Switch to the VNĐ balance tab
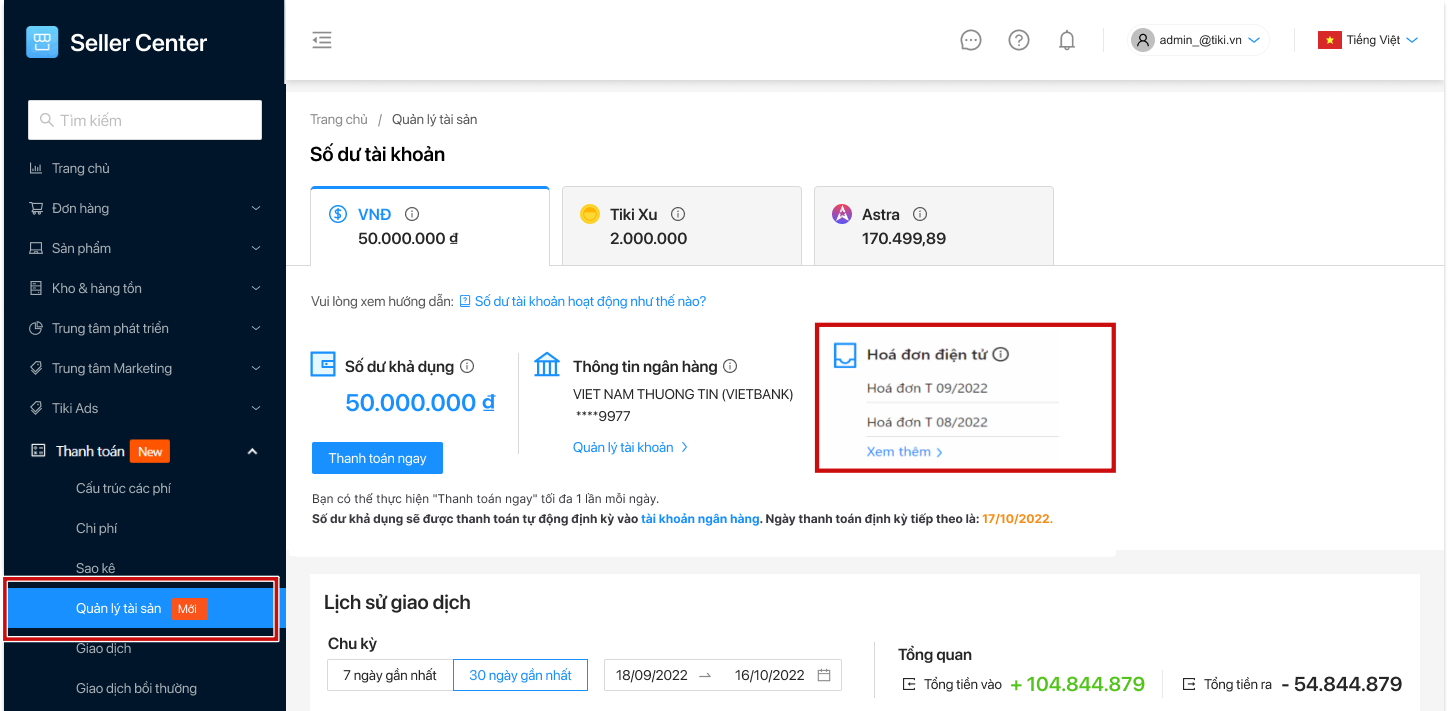 click(430, 226)
